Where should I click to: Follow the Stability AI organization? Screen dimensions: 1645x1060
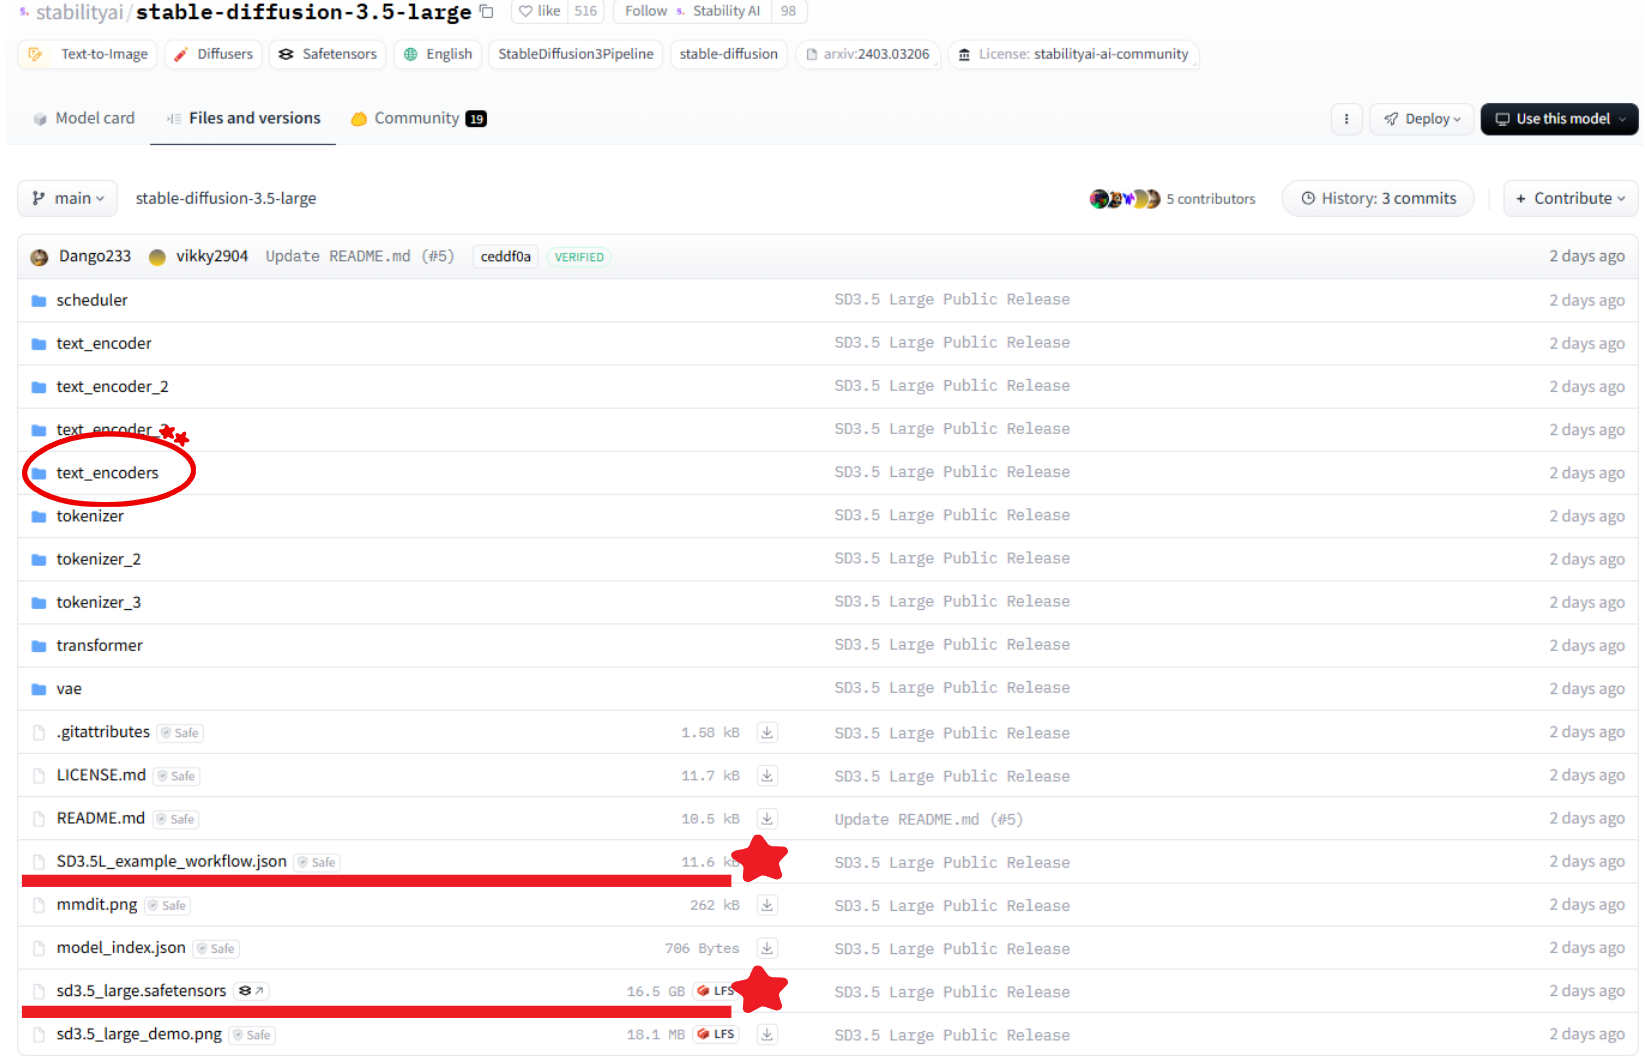click(645, 11)
